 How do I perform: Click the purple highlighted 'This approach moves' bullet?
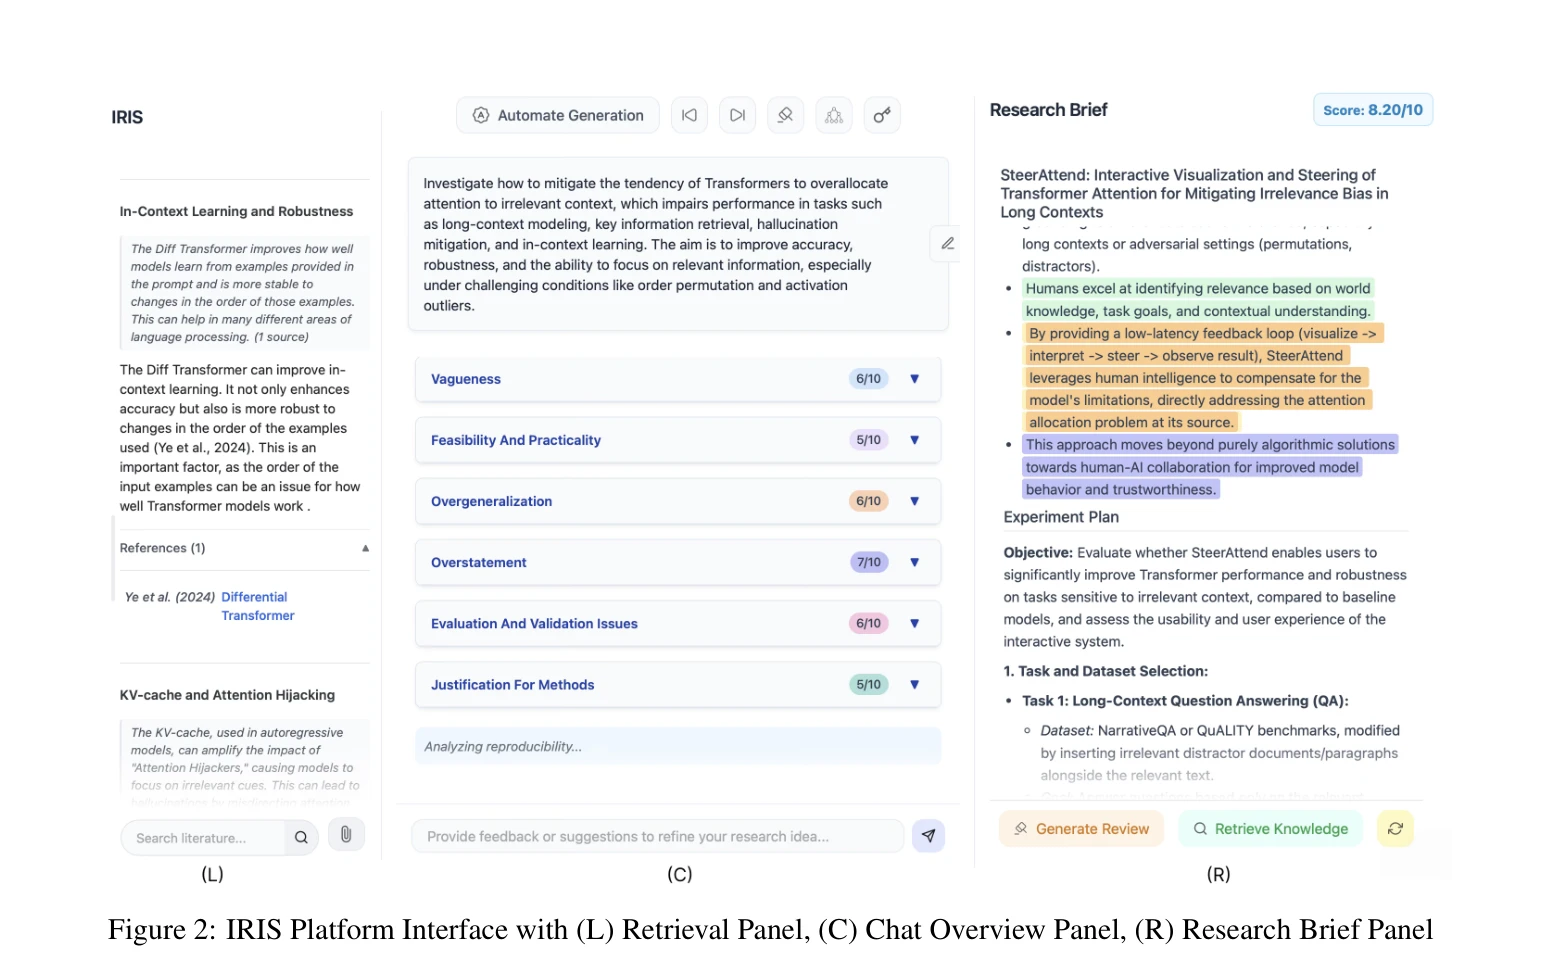(x=1210, y=467)
